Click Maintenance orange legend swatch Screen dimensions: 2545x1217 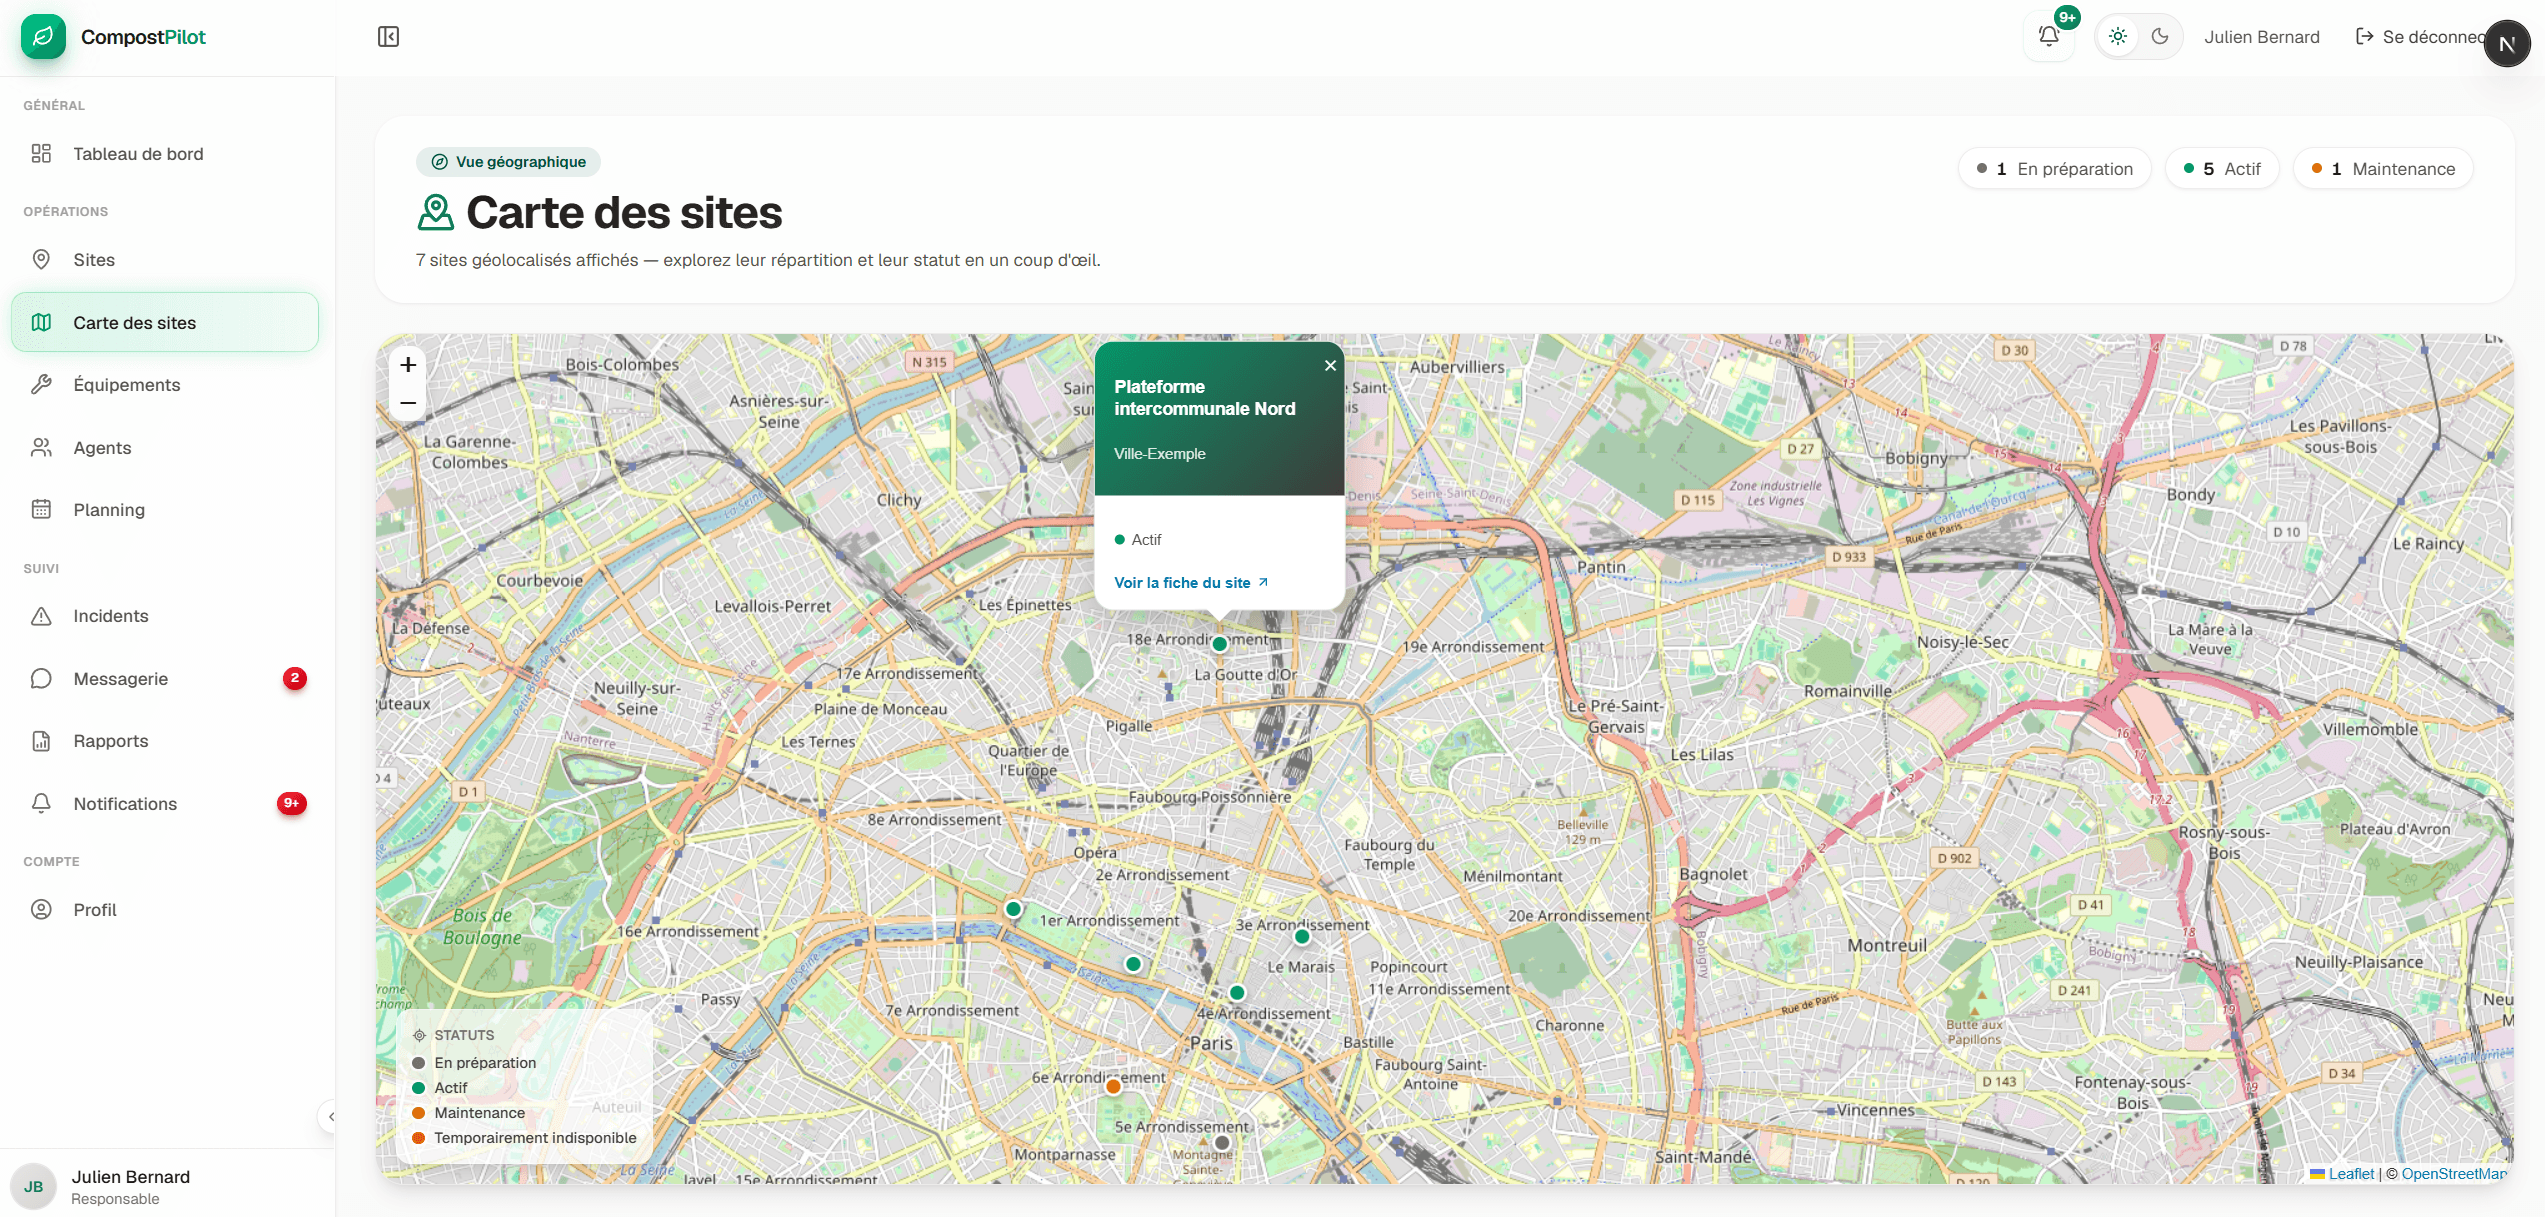coord(419,1113)
